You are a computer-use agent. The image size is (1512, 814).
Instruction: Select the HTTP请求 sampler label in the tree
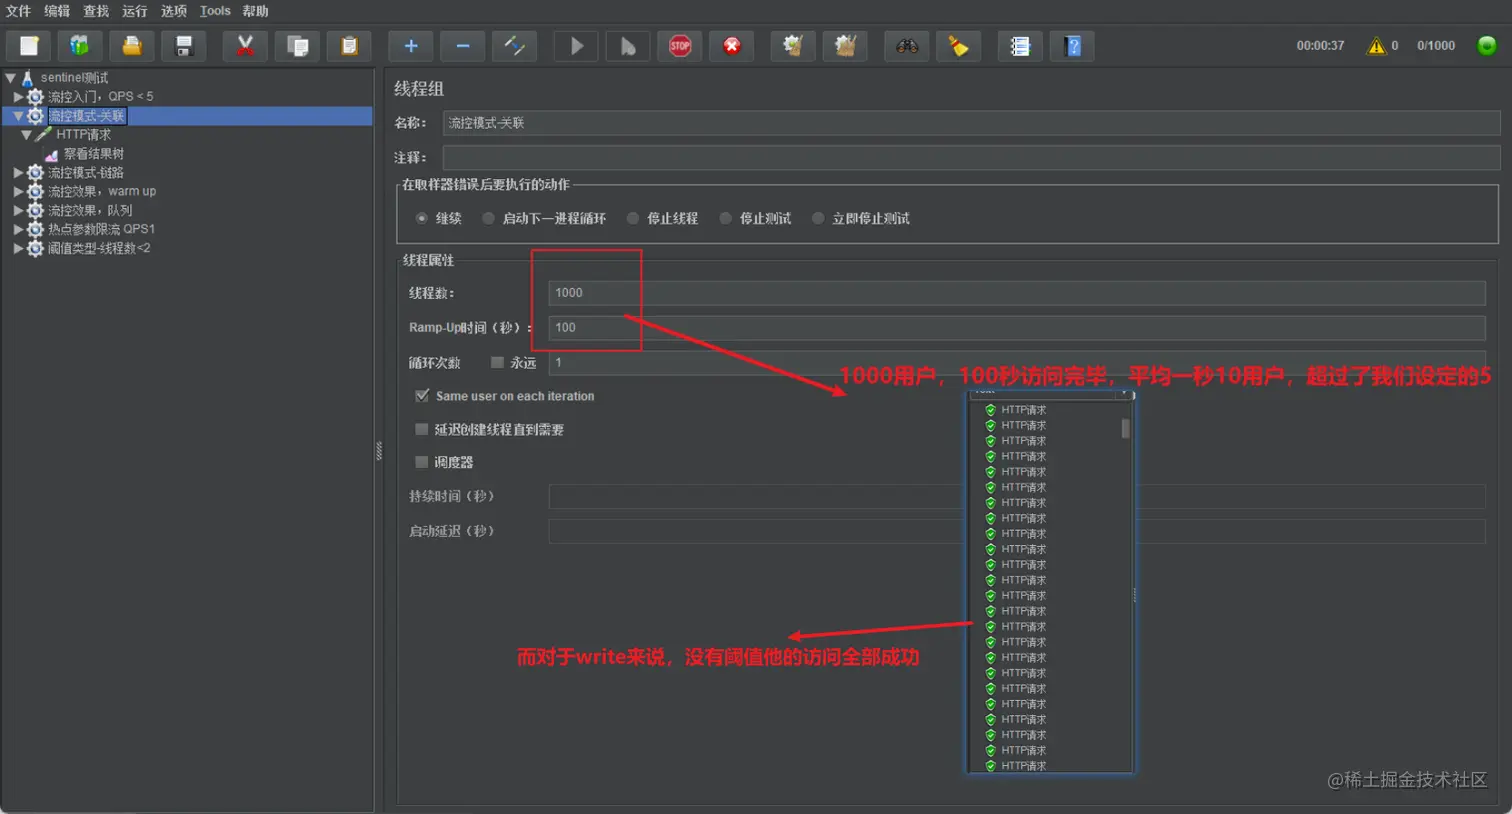(84, 135)
